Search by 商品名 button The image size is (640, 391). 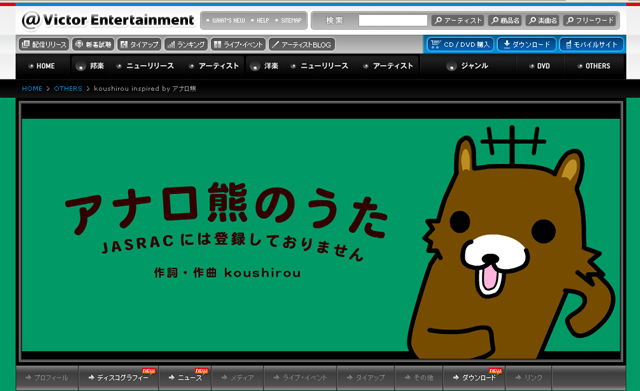point(505,20)
